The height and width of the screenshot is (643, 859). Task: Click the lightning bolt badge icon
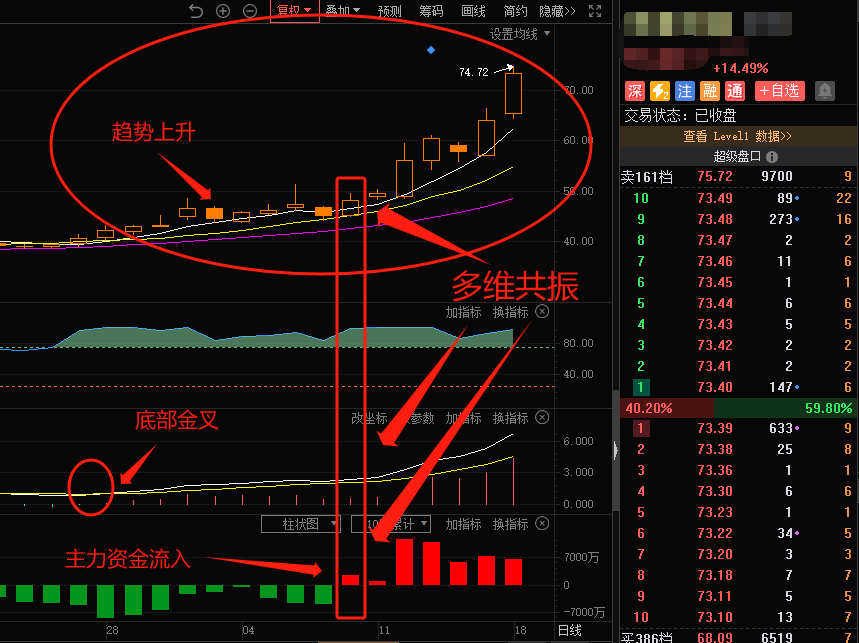tap(660, 90)
